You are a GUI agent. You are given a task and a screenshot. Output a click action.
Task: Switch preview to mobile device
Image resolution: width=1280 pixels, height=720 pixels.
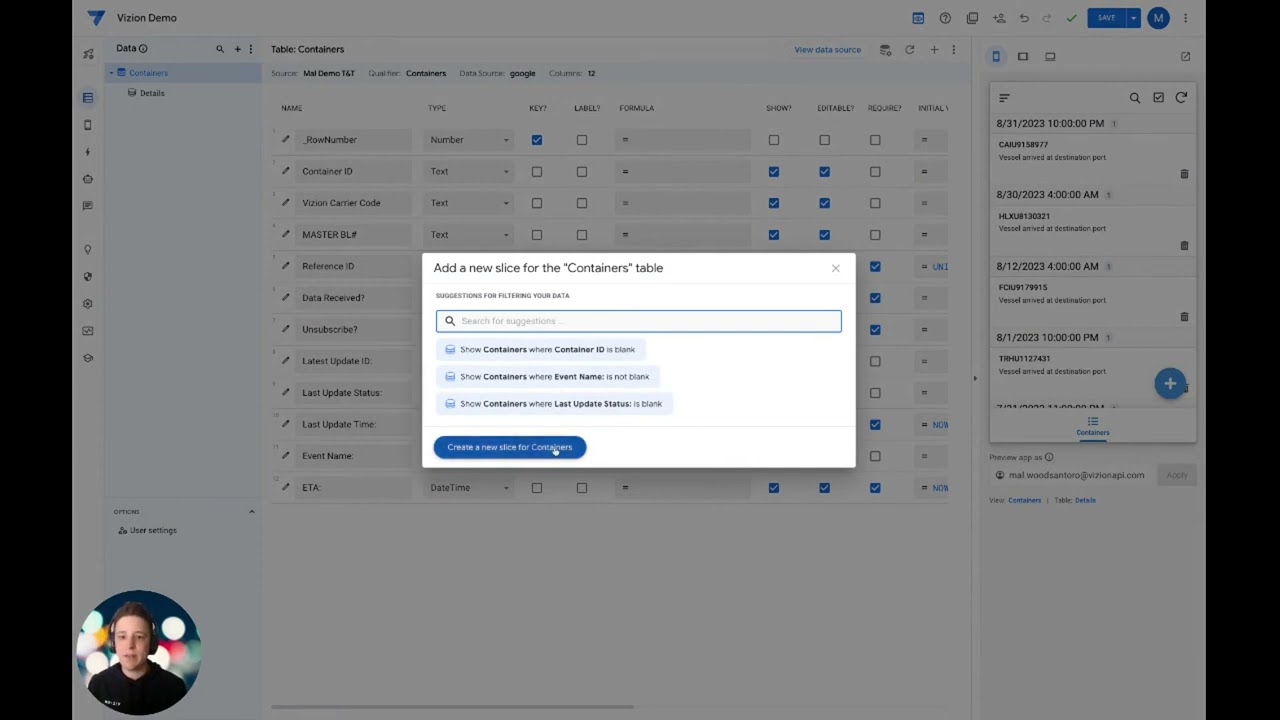[x=996, y=57]
